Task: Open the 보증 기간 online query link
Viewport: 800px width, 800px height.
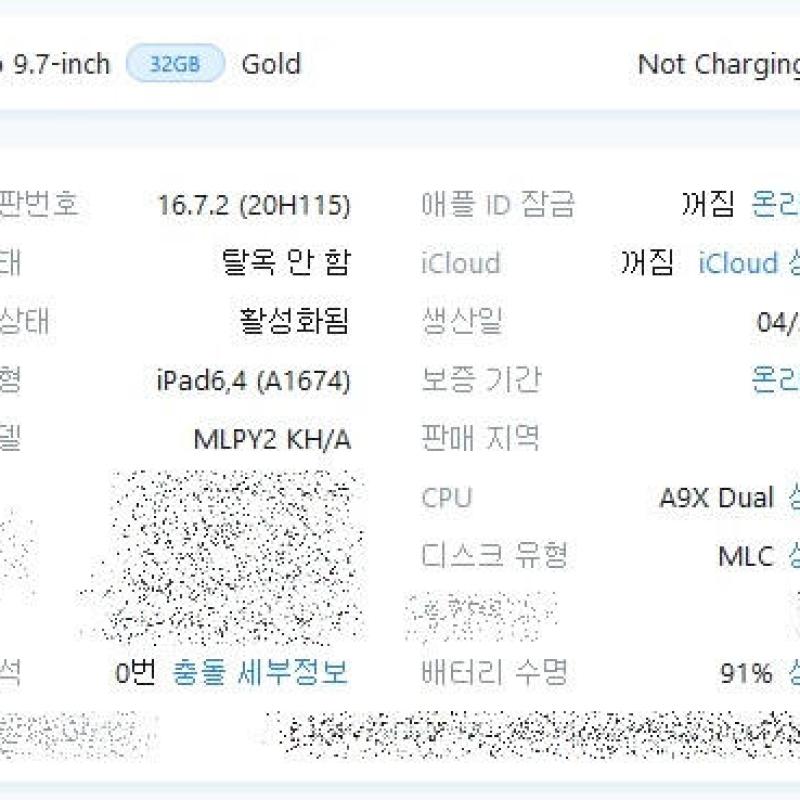Action: [x=776, y=380]
